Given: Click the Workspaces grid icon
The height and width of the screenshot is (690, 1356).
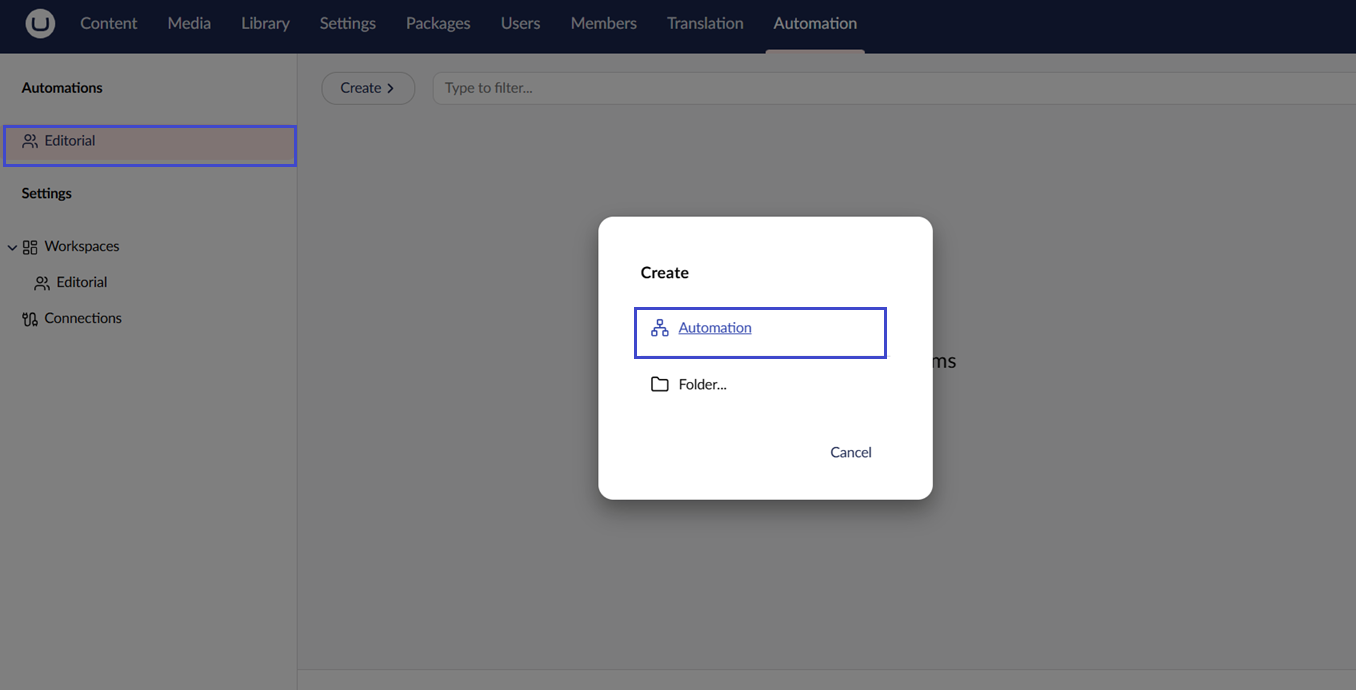Looking at the screenshot, I should (30, 247).
